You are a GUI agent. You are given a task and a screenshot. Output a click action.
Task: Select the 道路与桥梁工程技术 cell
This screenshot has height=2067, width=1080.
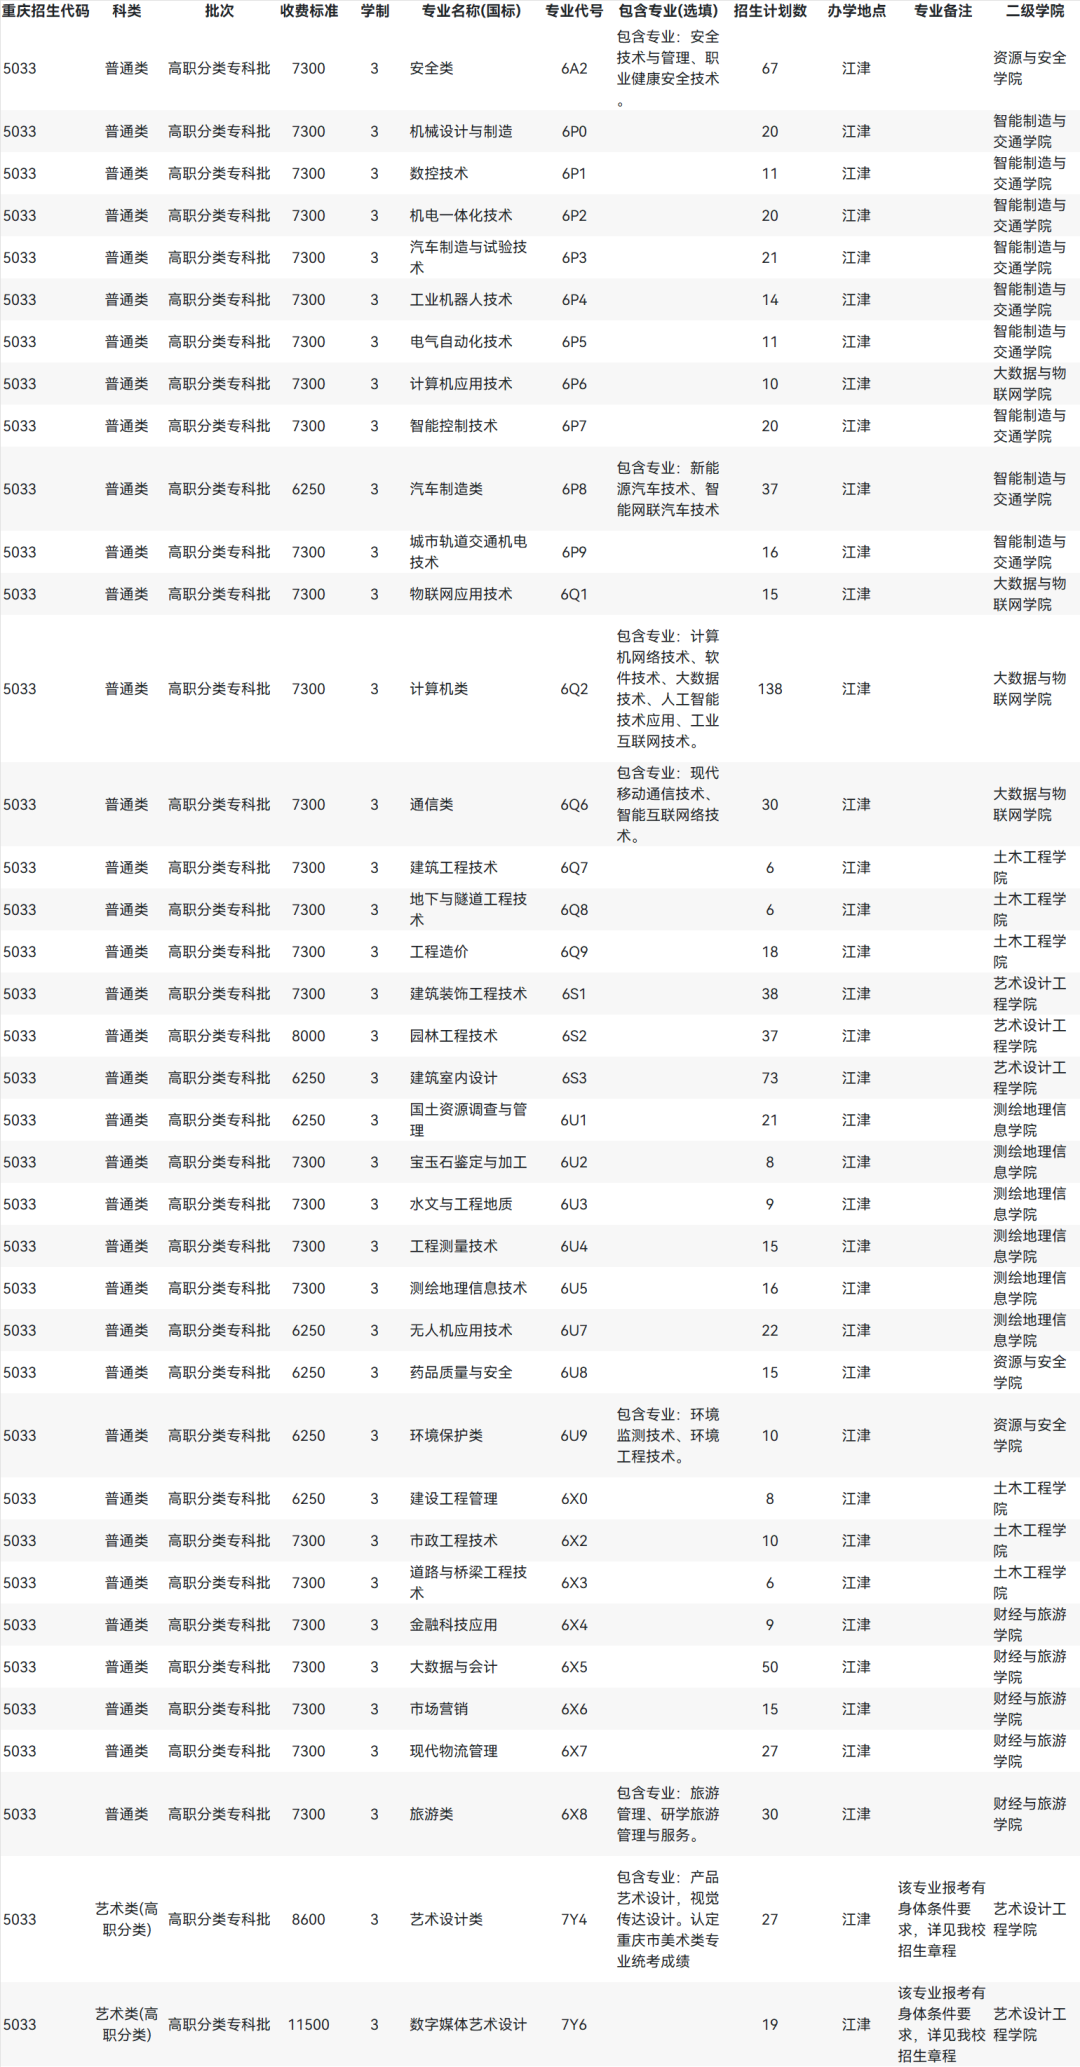coord(468,1582)
